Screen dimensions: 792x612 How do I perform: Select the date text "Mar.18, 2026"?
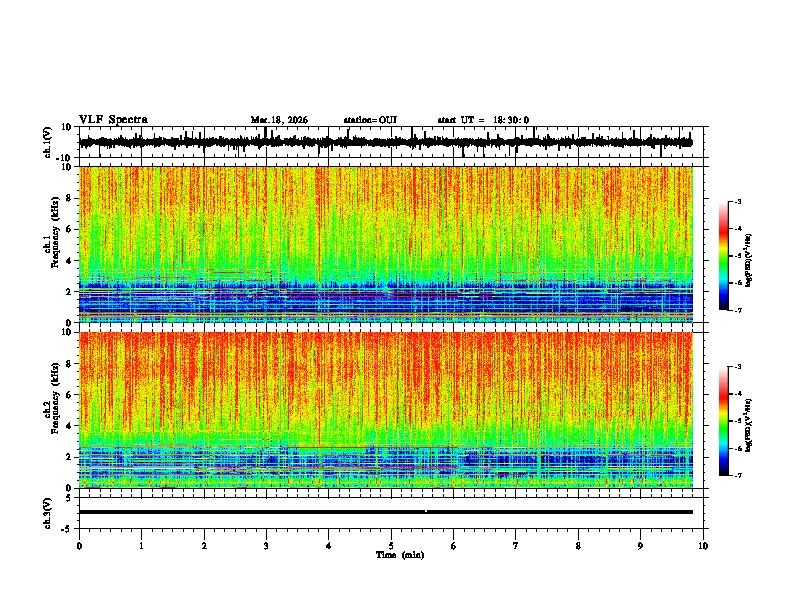[279, 120]
